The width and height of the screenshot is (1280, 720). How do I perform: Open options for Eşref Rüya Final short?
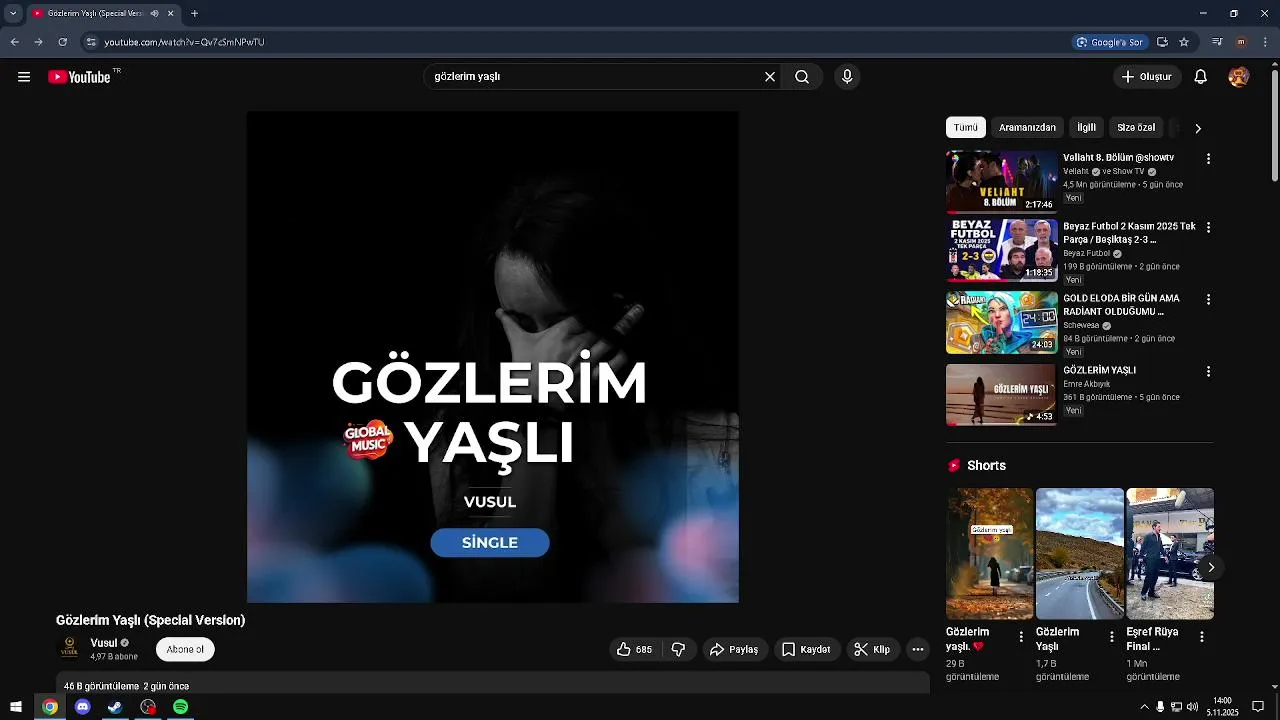[x=1202, y=637]
